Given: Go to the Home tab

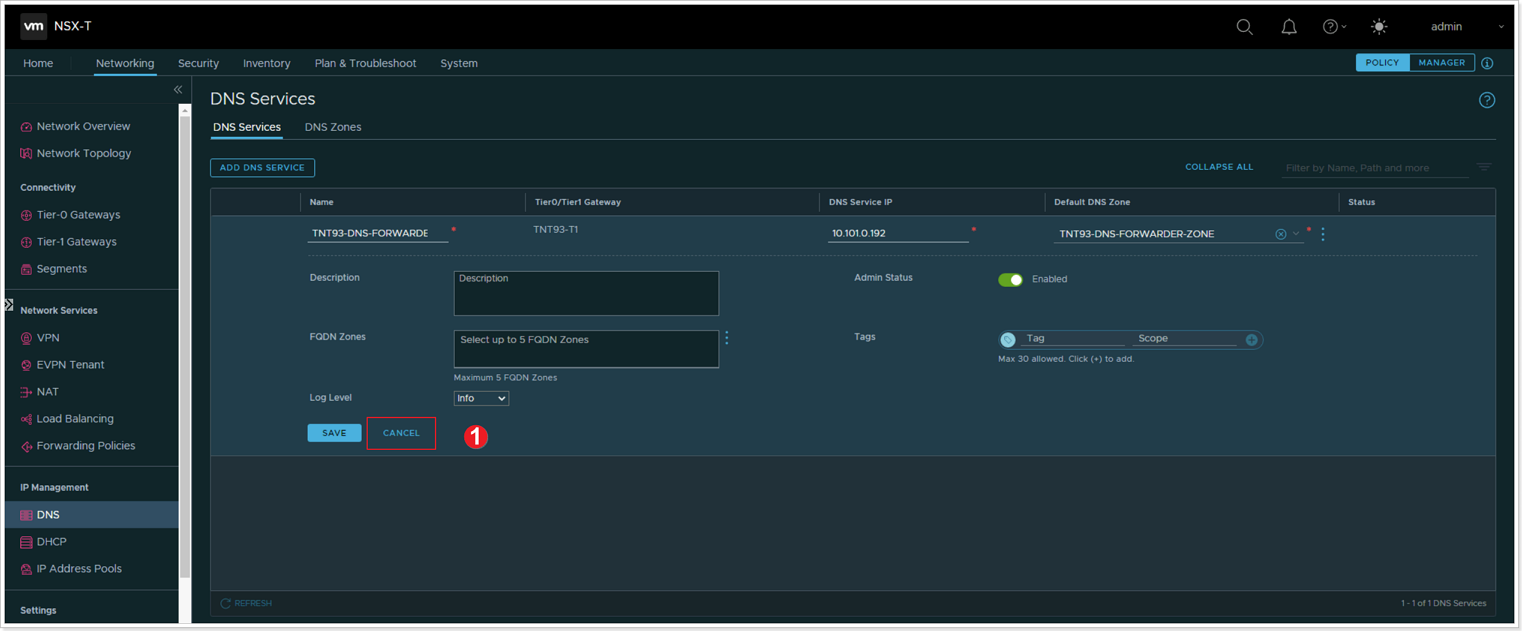Looking at the screenshot, I should 38,63.
